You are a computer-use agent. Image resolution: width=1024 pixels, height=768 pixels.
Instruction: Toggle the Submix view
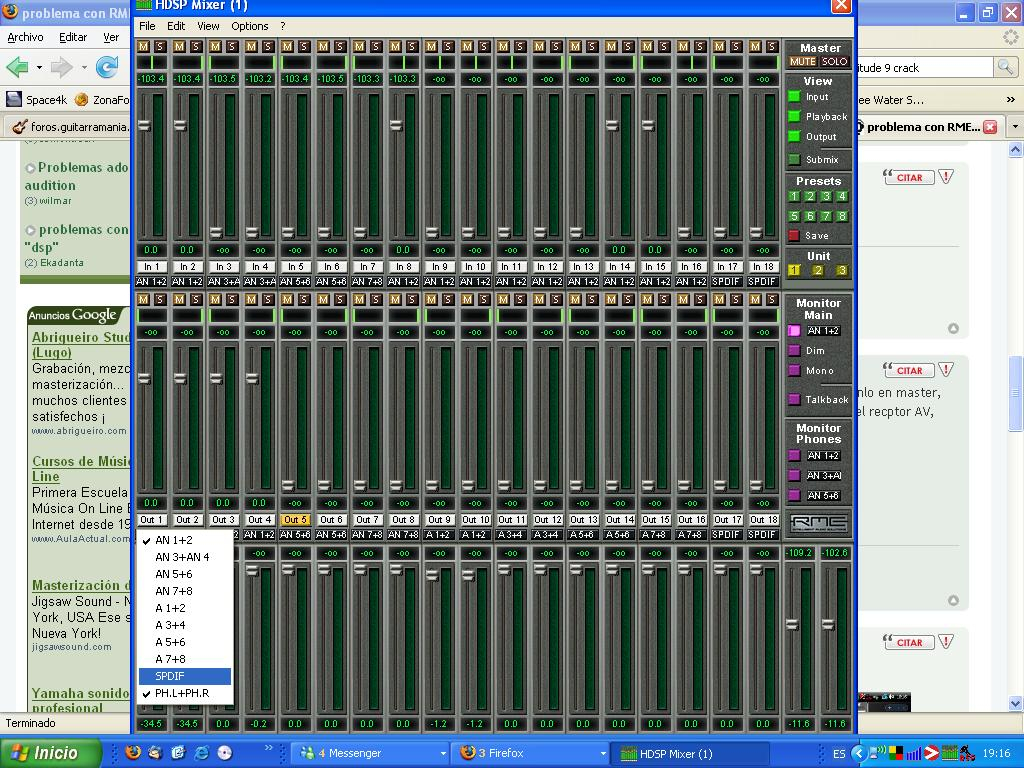pyautogui.click(x=794, y=160)
